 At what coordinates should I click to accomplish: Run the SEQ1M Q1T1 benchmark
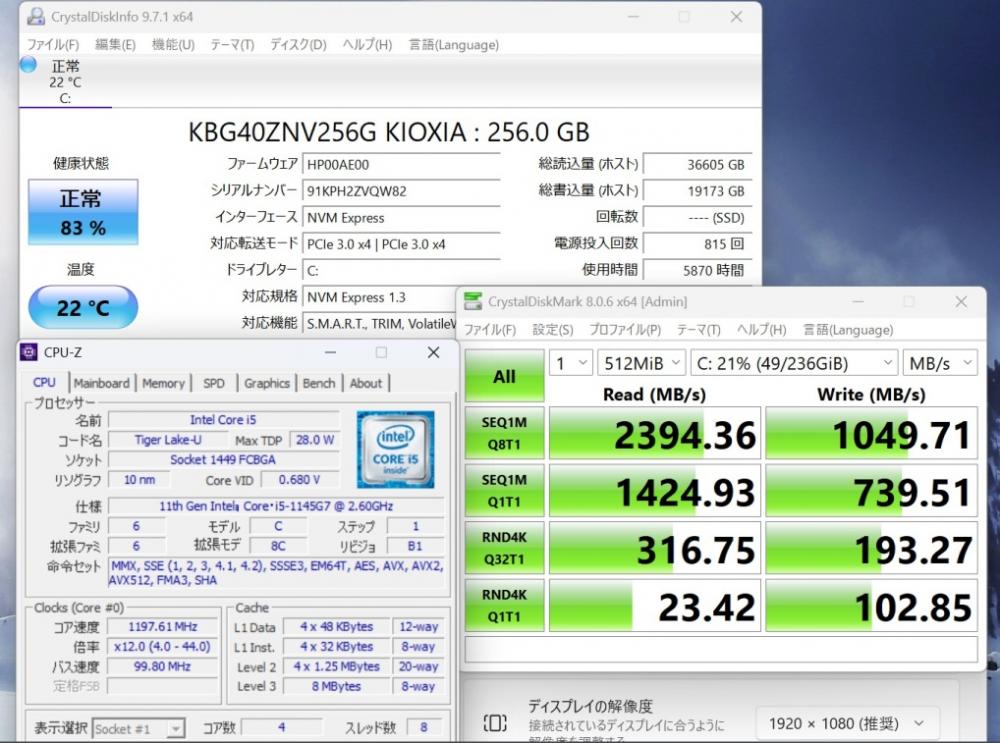[x=504, y=490]
